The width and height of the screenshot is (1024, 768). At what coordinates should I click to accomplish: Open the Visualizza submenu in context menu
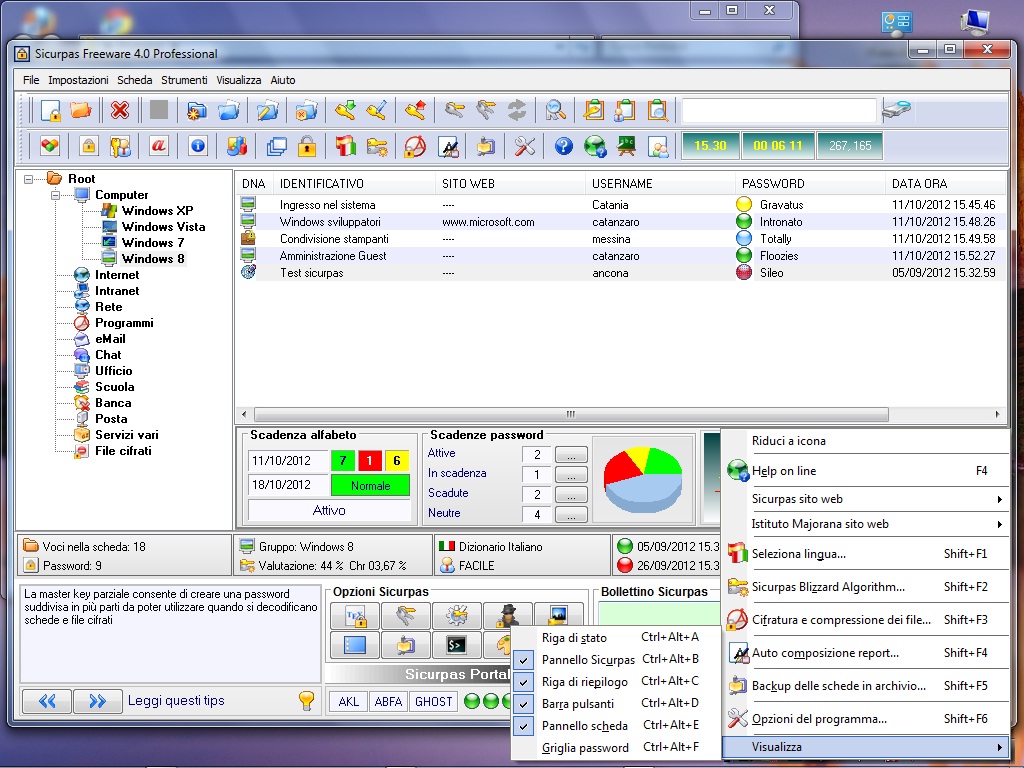[x=866, y=747]
